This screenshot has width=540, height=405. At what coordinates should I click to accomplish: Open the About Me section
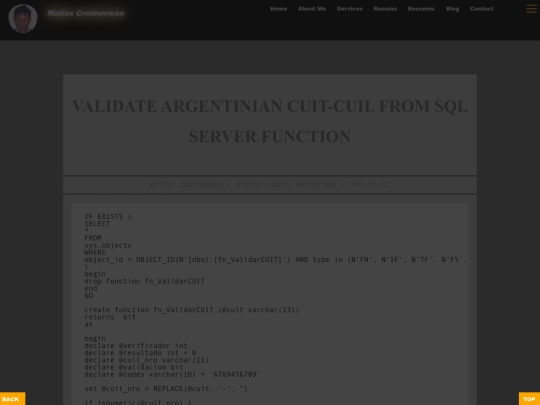point(312,9)
